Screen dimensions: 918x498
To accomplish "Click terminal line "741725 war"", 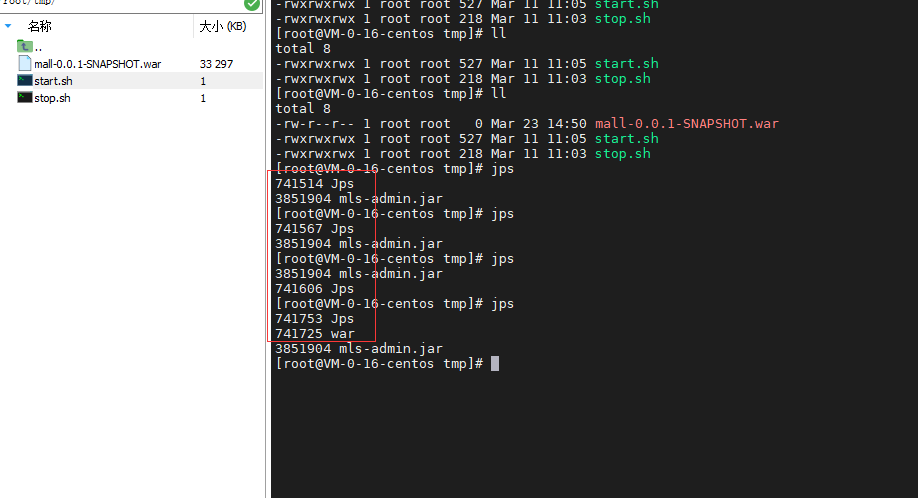I will [314, 334].
